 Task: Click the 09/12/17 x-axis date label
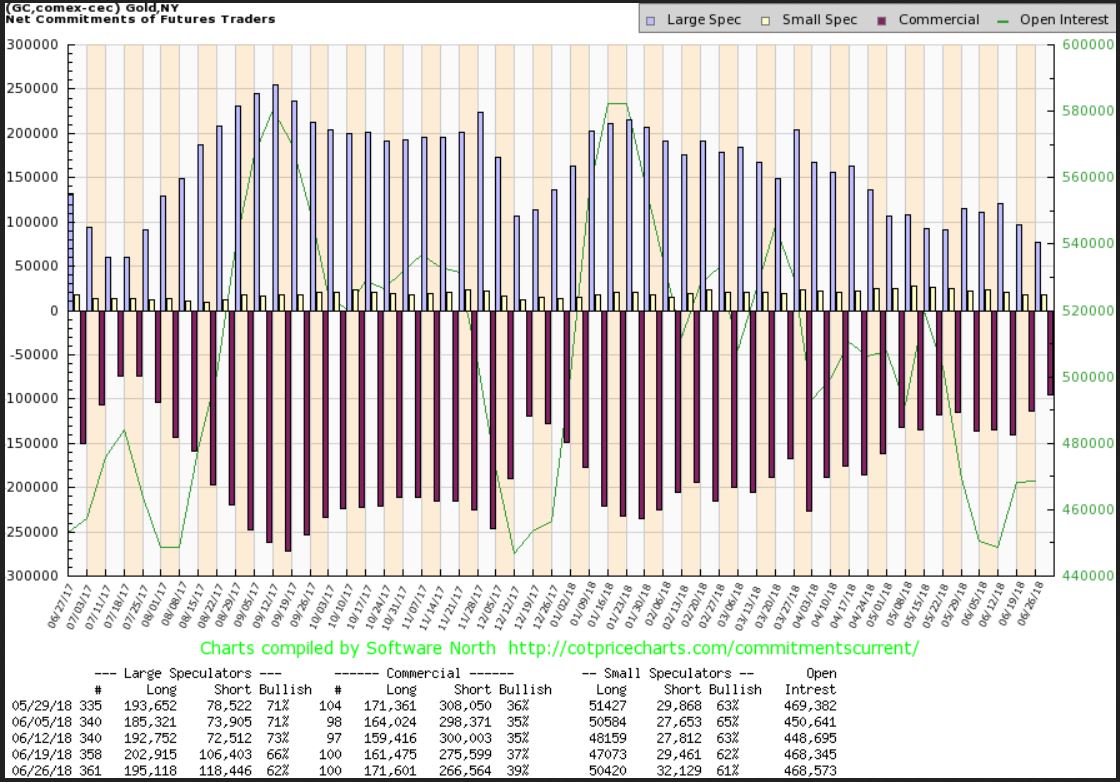click(265, 606)
